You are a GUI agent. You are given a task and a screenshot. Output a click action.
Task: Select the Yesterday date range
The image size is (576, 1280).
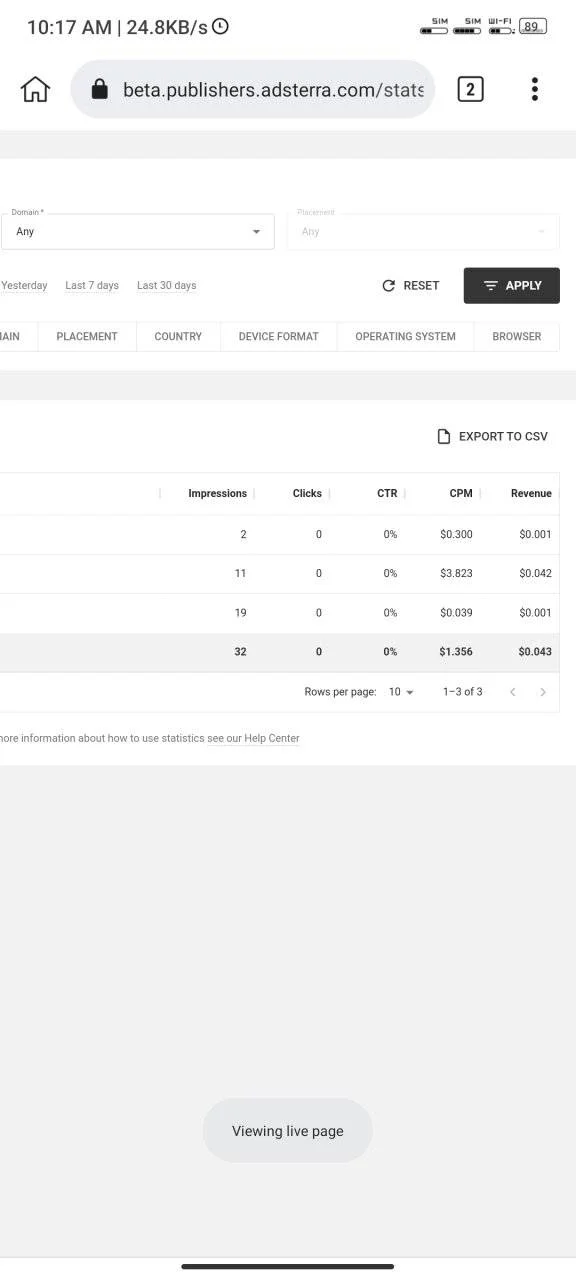click(24, 285)
